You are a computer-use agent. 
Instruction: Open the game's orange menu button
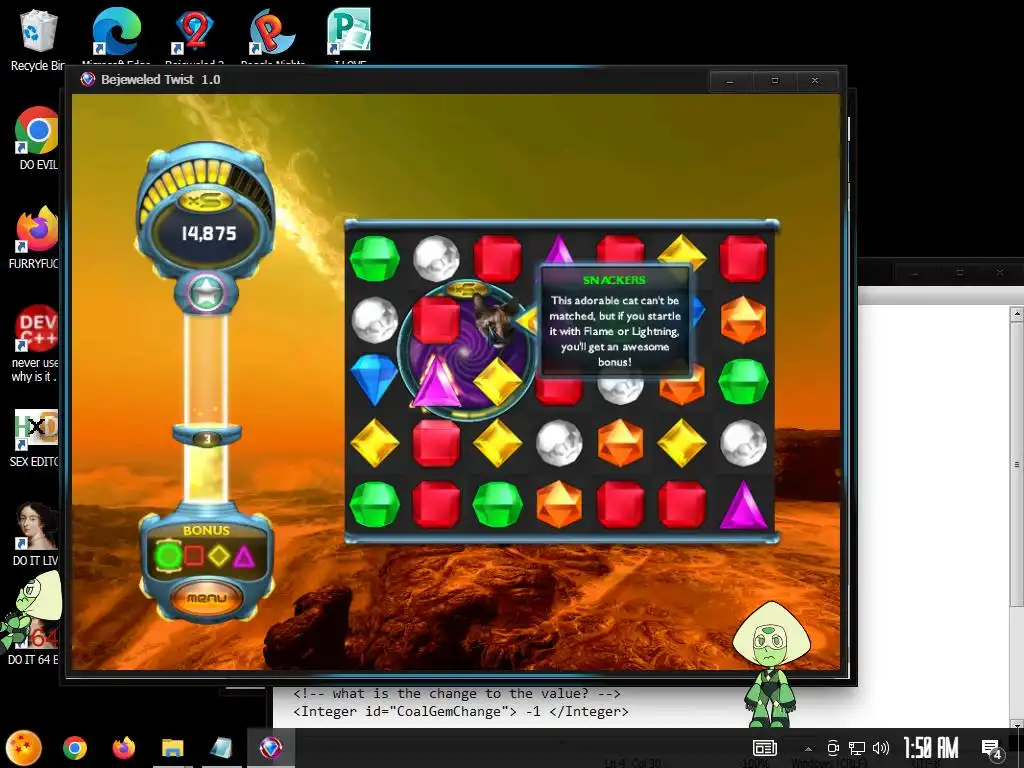tap(206, 598)
